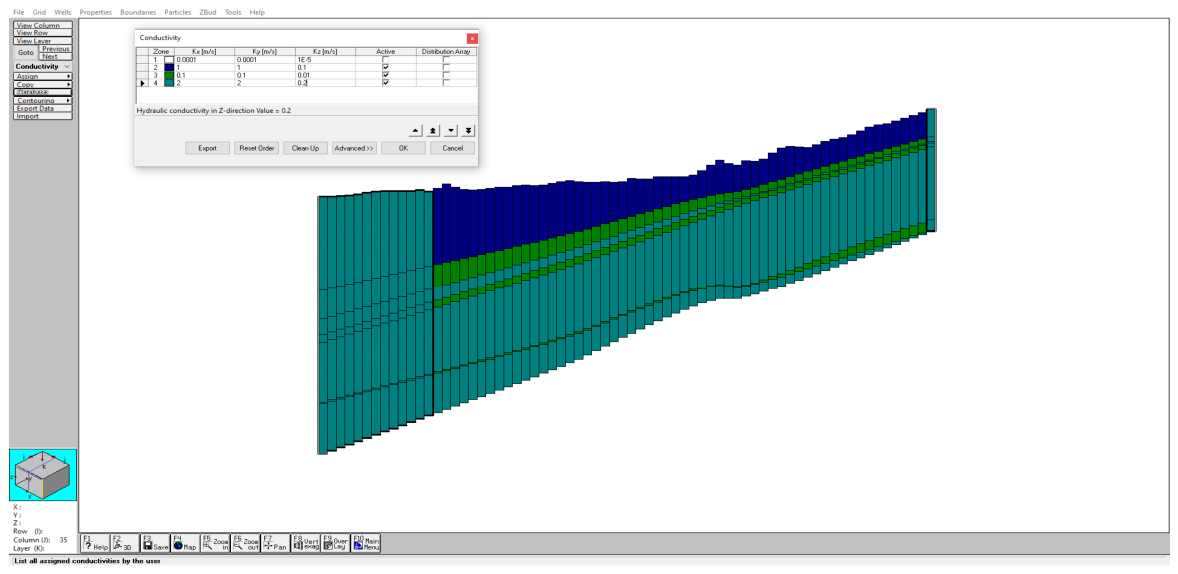
Task: Select Ky cell of zone 3 (0.1)
Action: pyautogui.click(x=264, y=75)
